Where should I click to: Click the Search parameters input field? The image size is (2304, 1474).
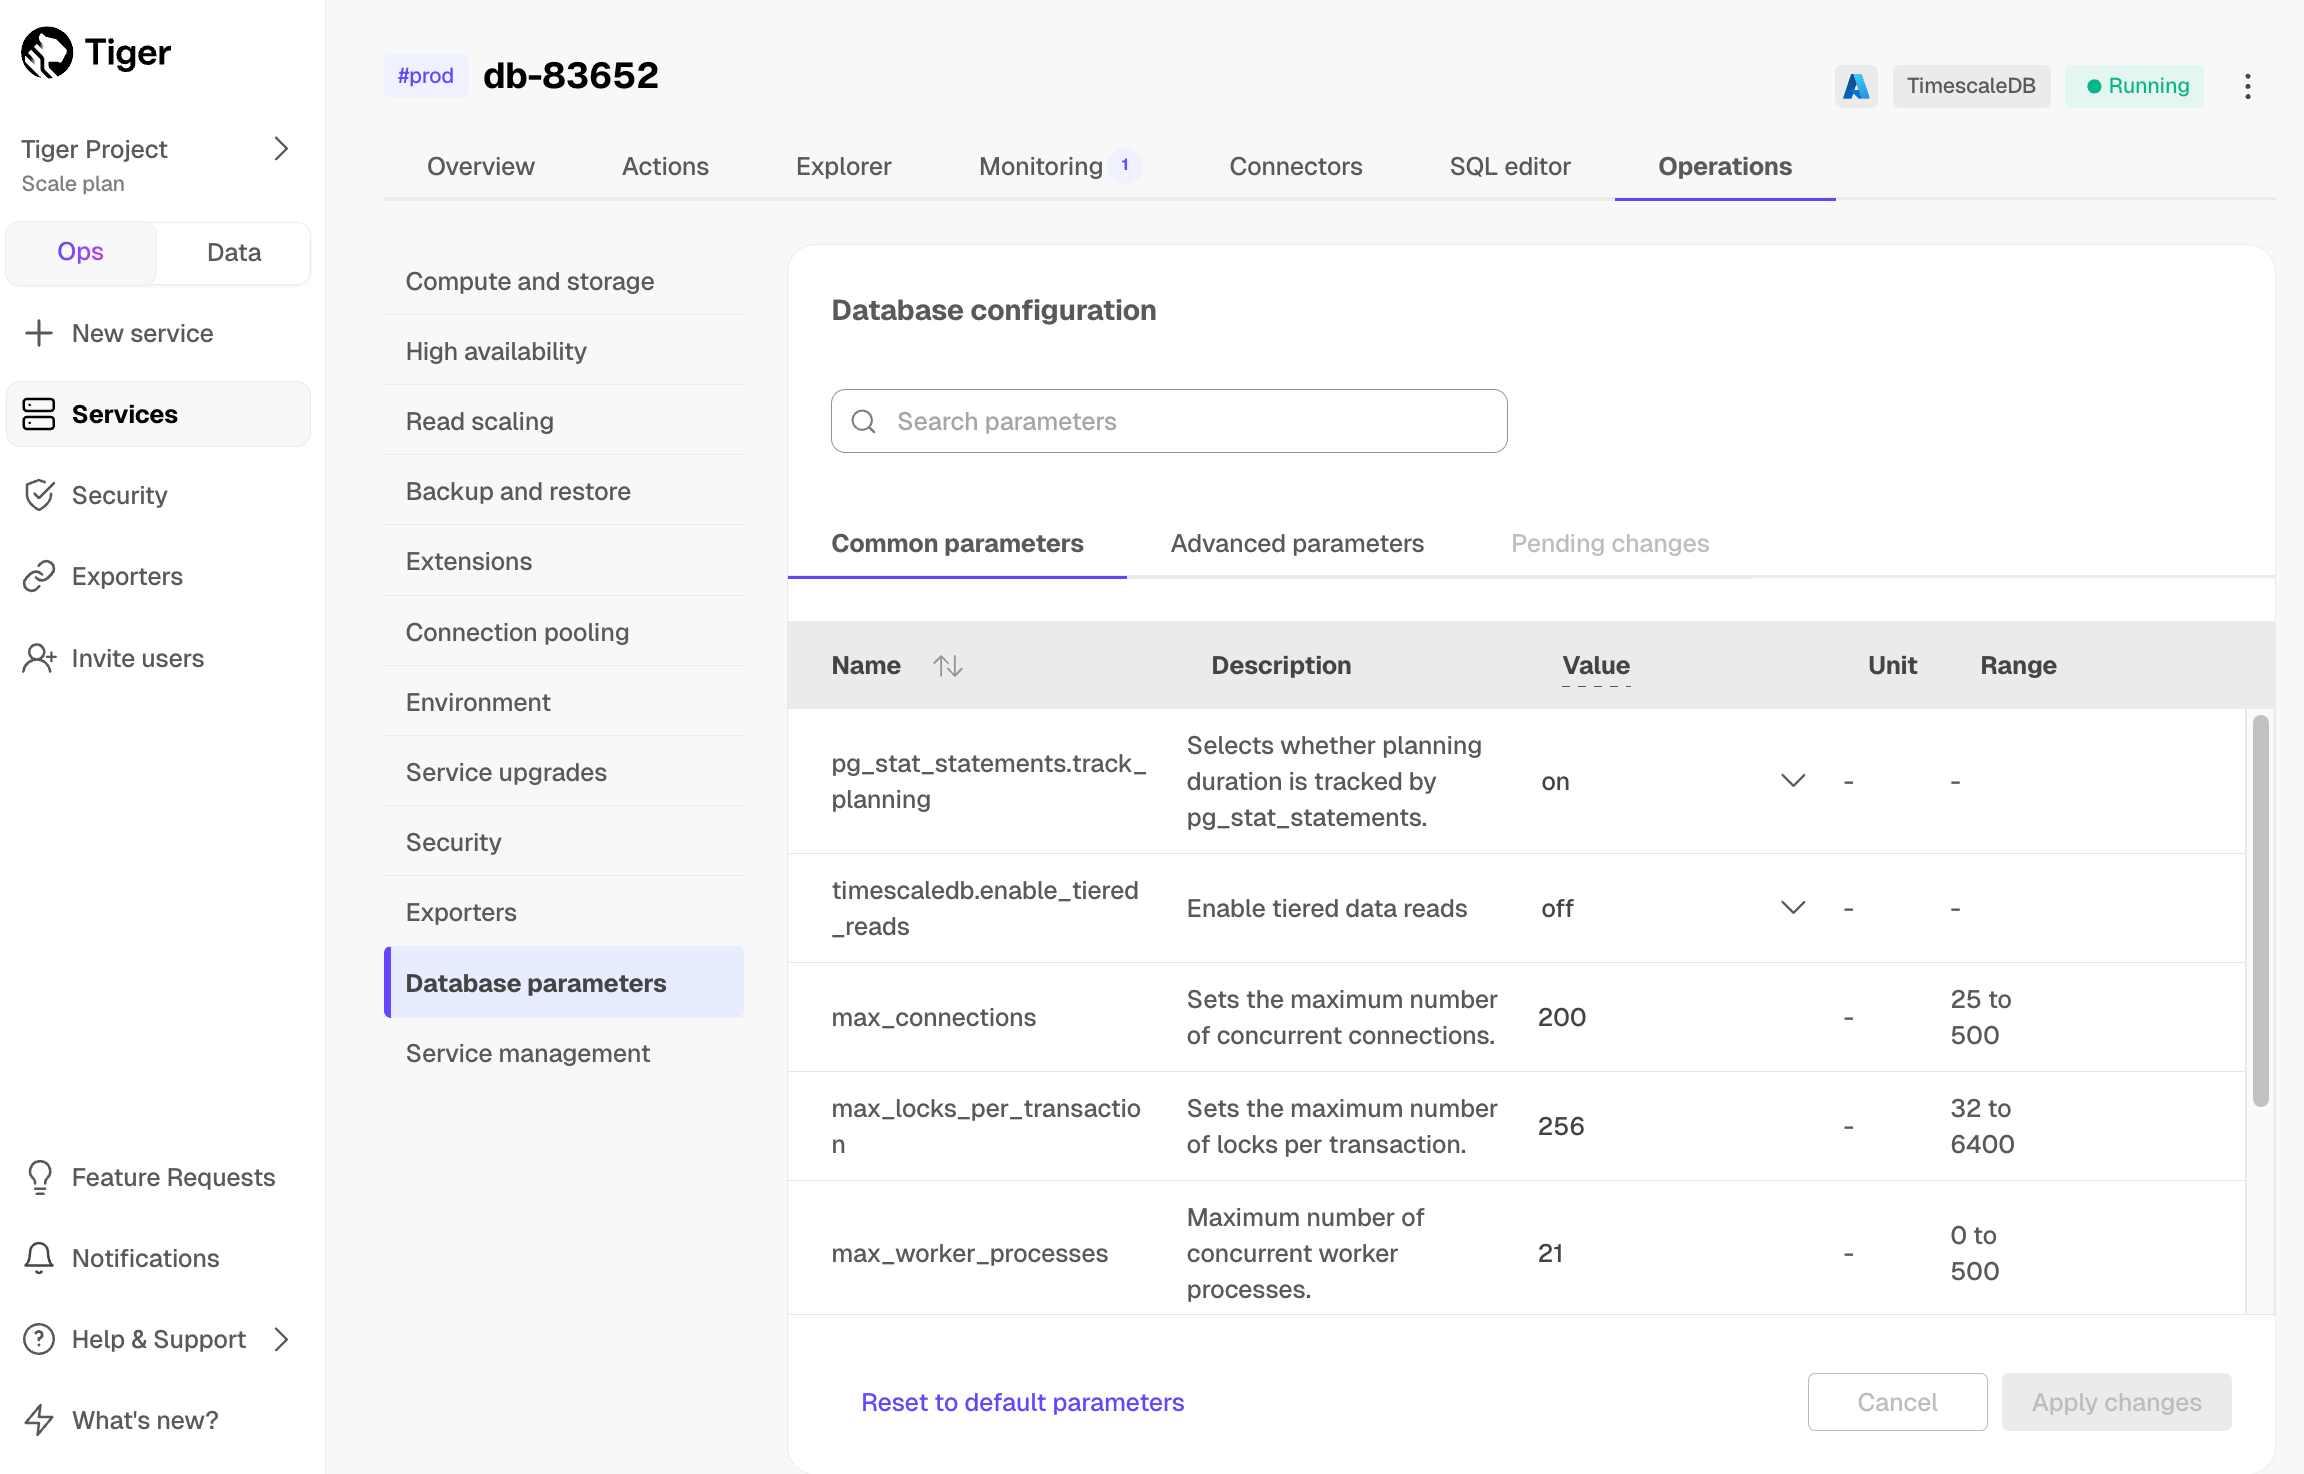coord(1168,421)
